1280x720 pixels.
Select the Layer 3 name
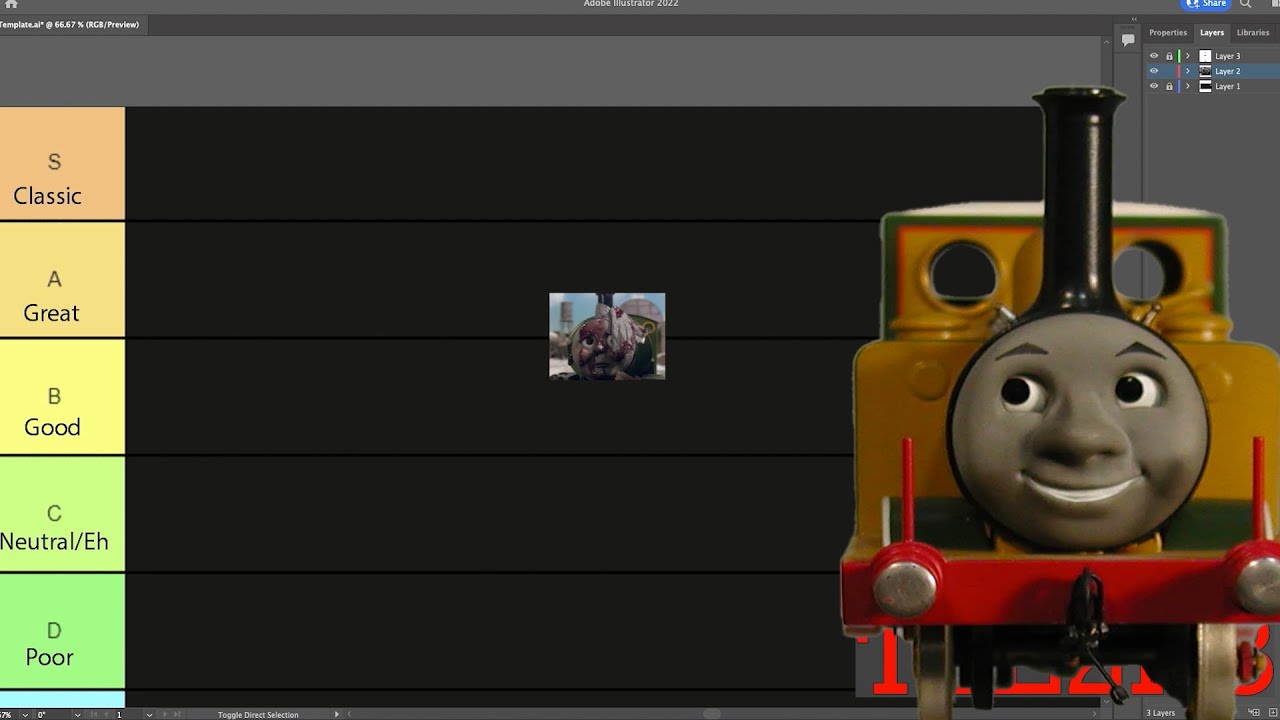[1227, 56]
